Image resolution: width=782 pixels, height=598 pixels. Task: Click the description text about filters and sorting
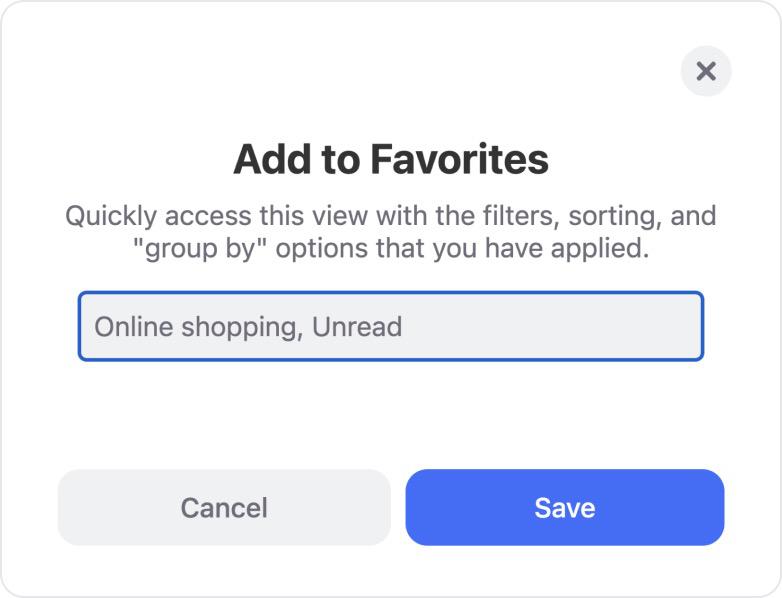(391, 232)
